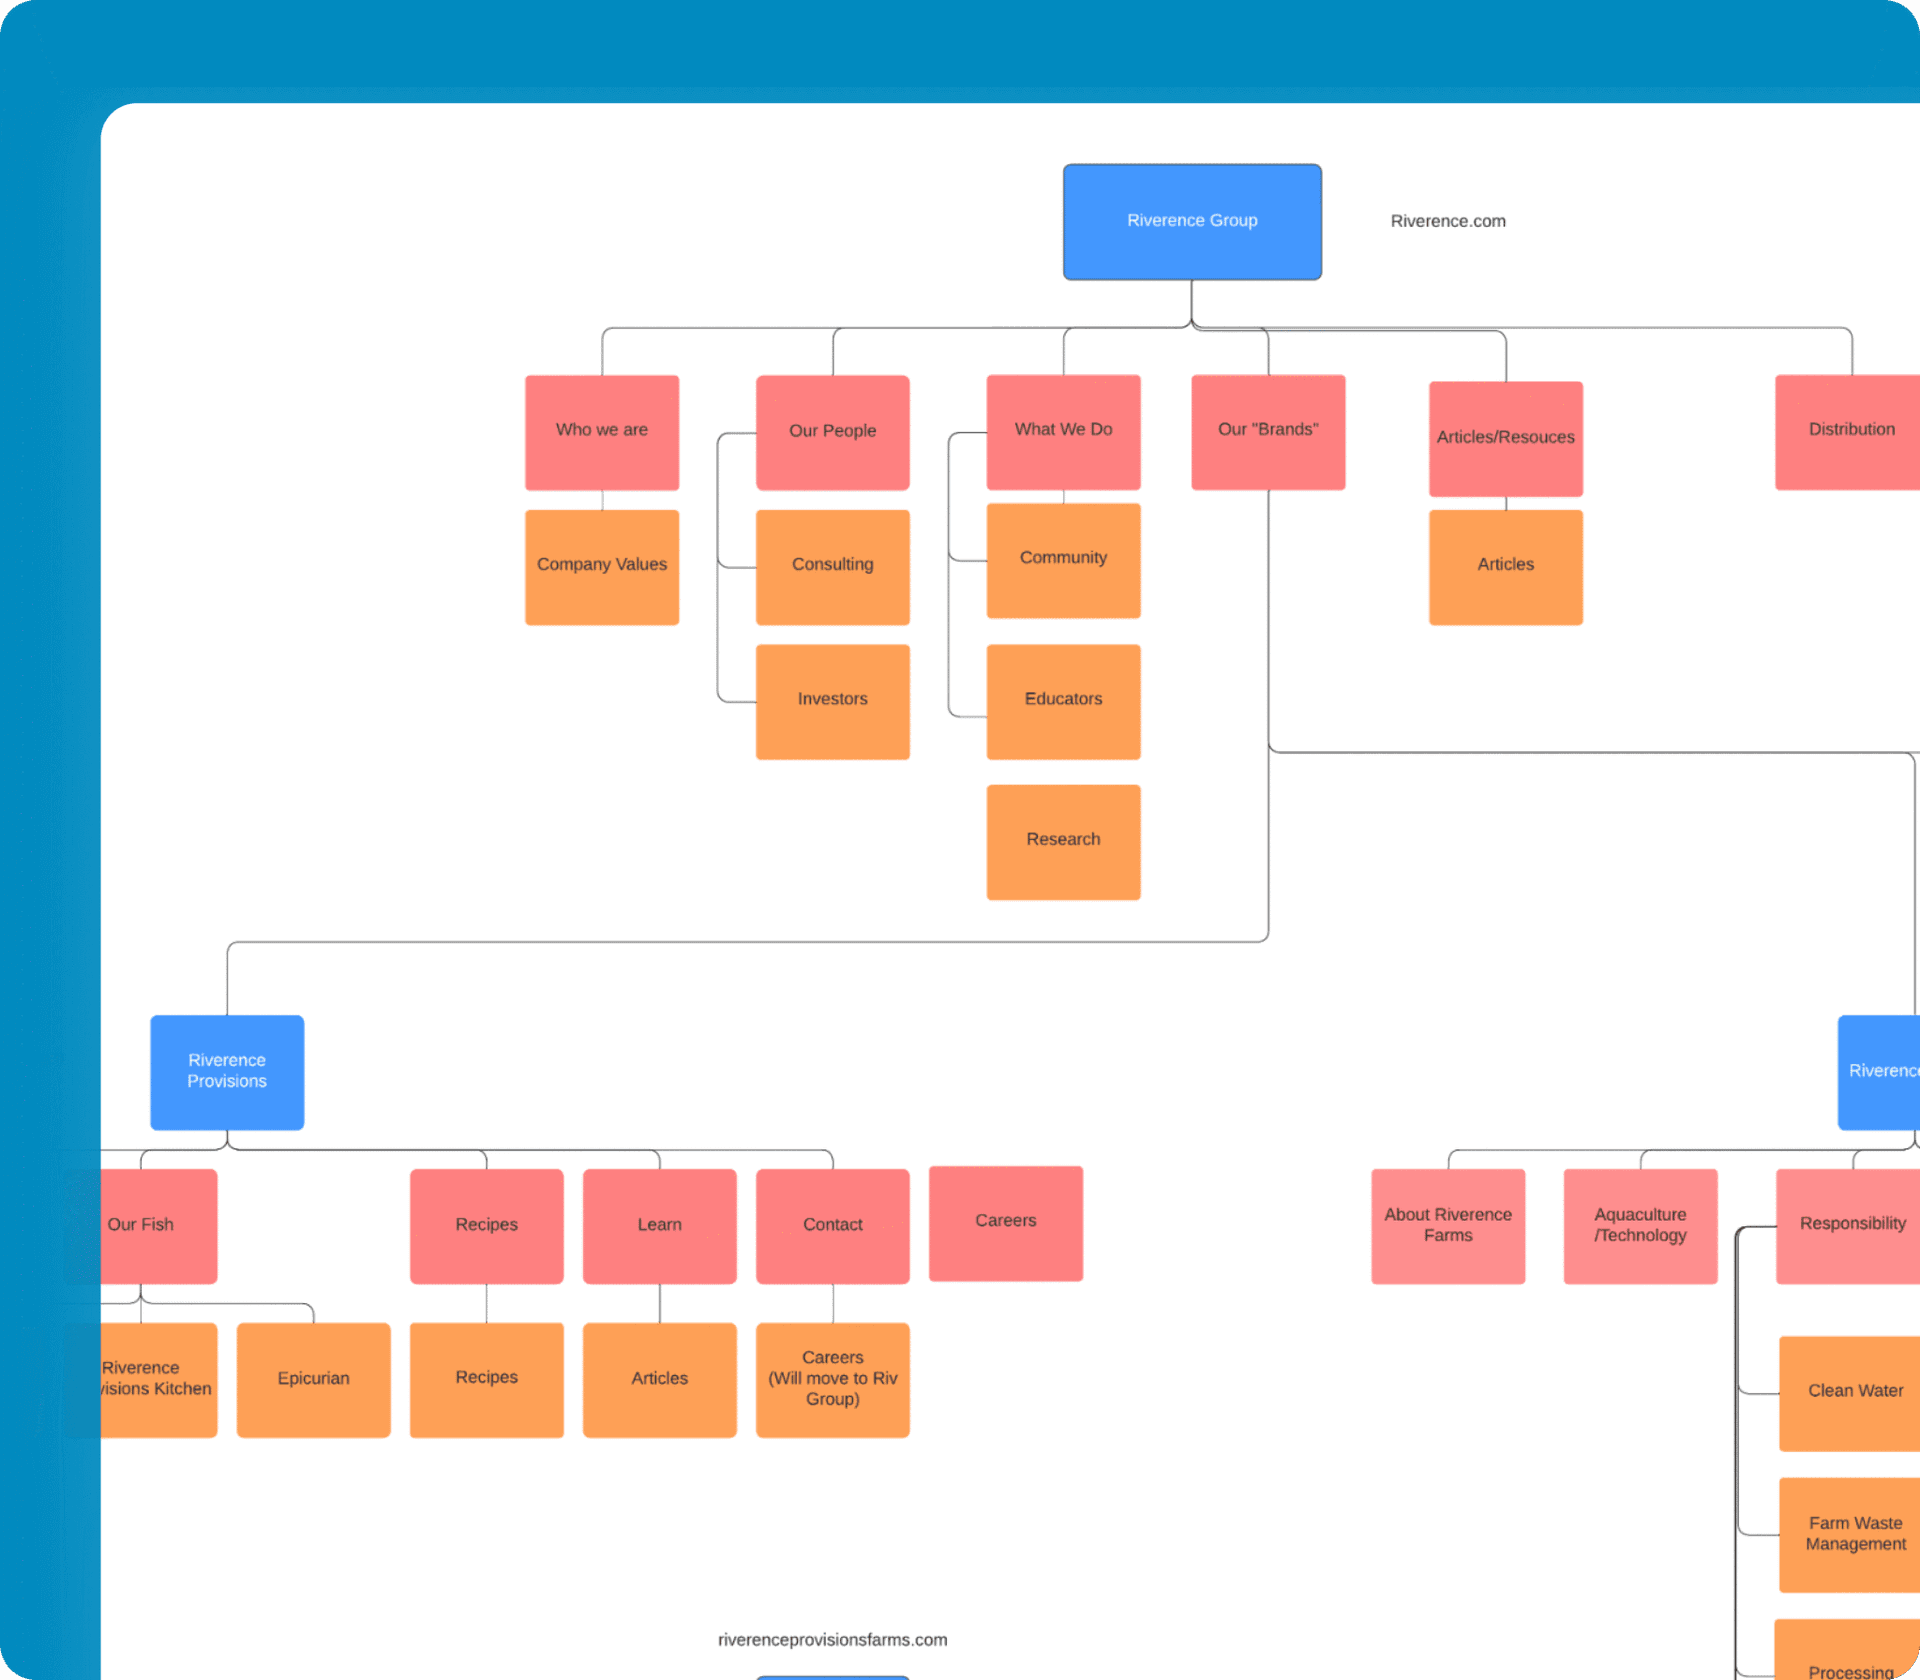Click the pink Recipes node

coord(486,1226)
